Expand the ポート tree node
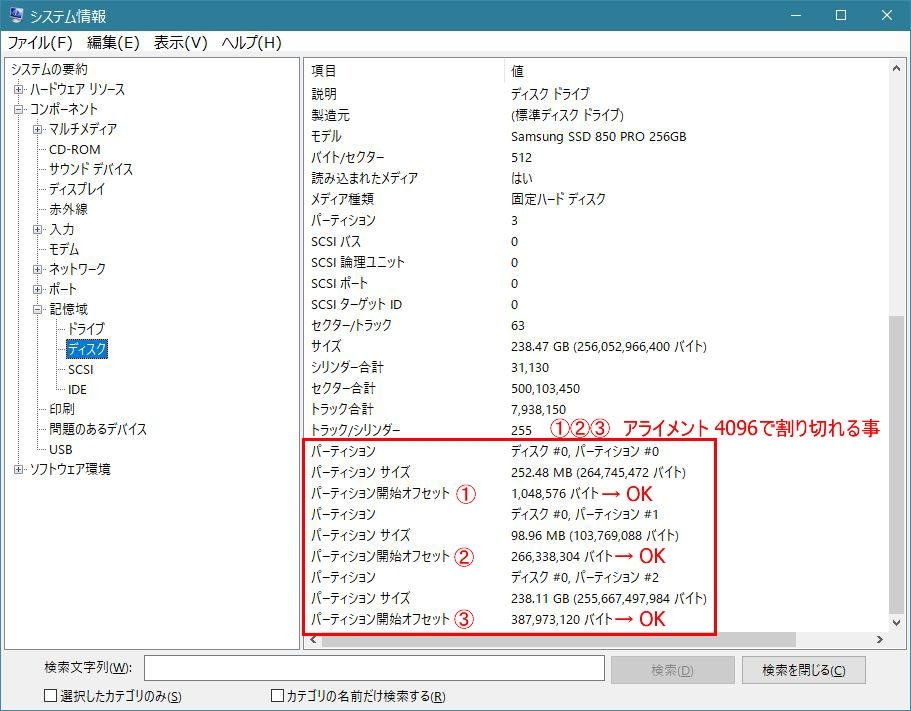911x711 pixels. [x=38, y=289]
